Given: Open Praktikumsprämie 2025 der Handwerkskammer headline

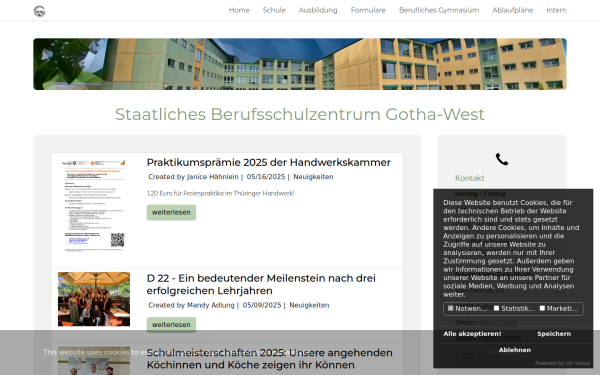Looking at the screenshot, I should click(x=269, y=162).
